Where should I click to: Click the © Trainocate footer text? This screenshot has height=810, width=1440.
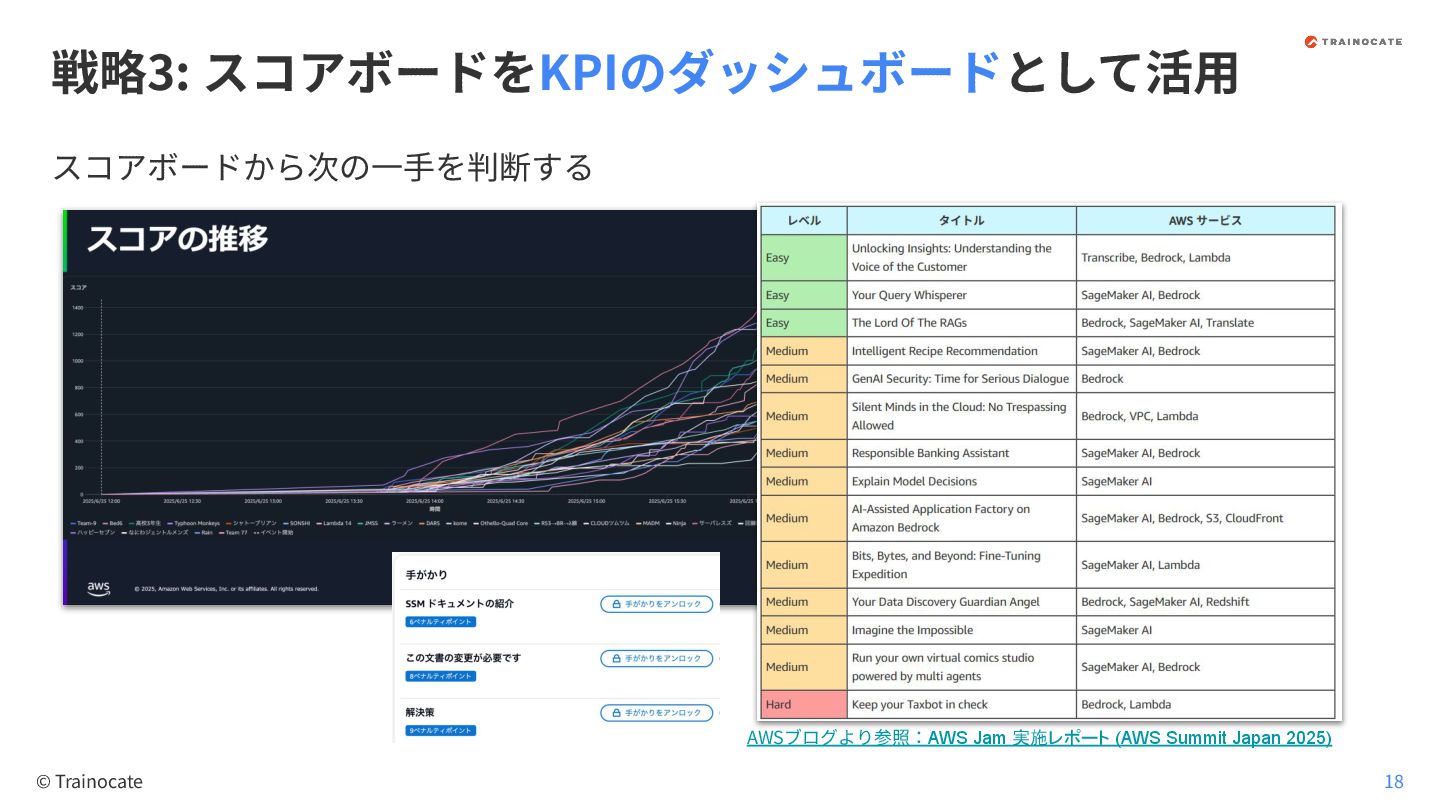tap(90, 782)
